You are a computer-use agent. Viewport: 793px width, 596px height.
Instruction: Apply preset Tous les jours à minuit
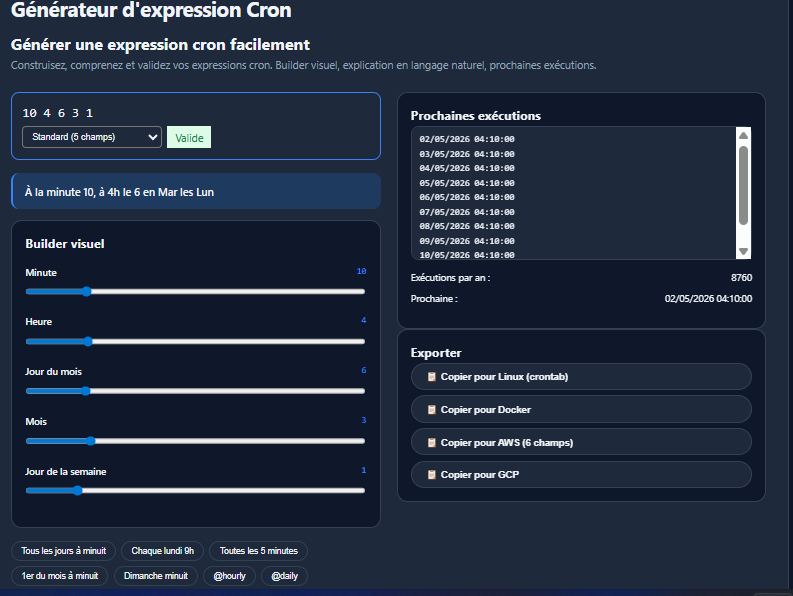(x=64, y=551)
